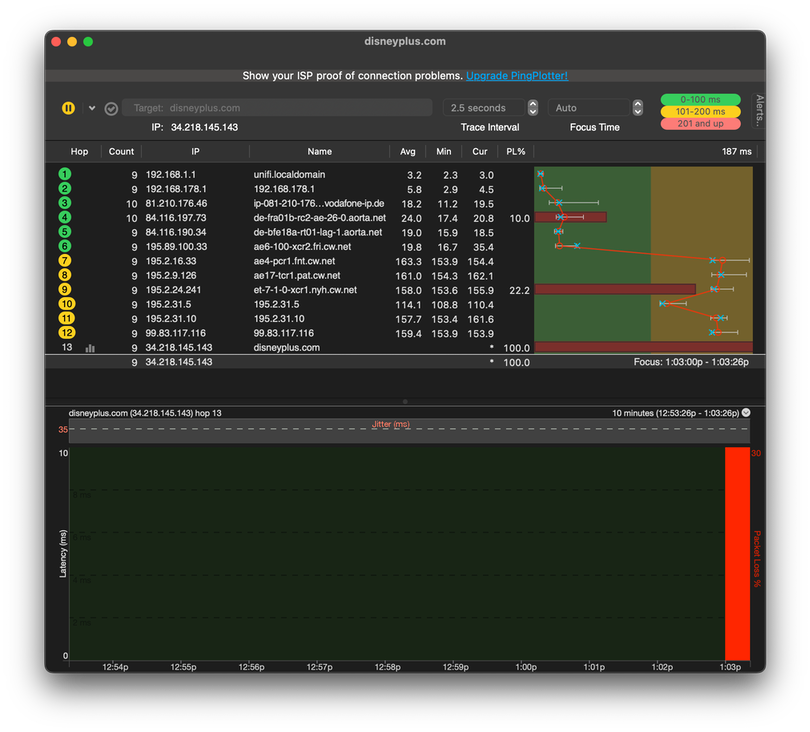This screenshot has height=732, width=810.
Task: Click the hop 9 red packet loss bar
Action: click(615, 289)
